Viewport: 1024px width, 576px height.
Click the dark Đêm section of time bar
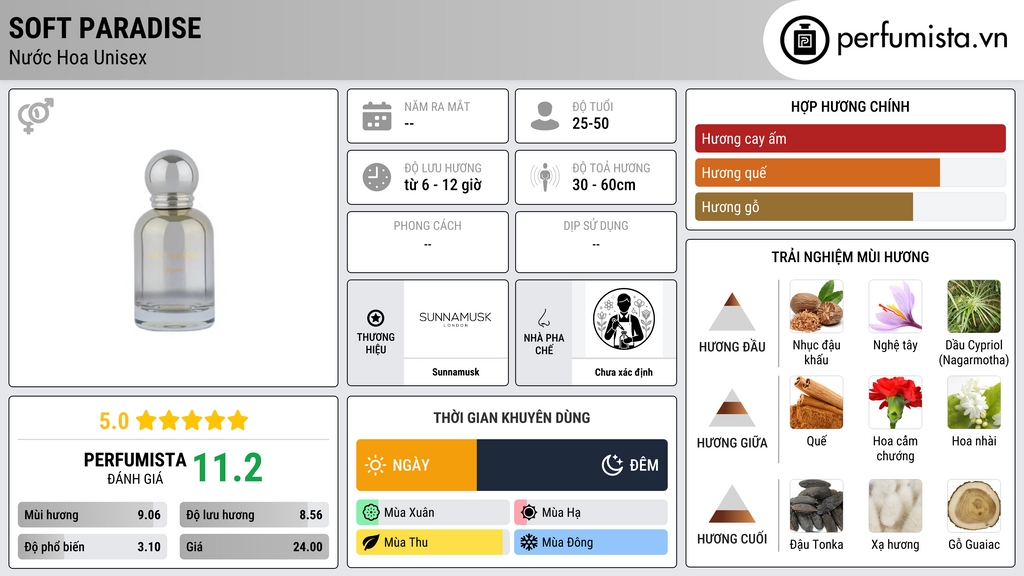click(x=572, y=465)
